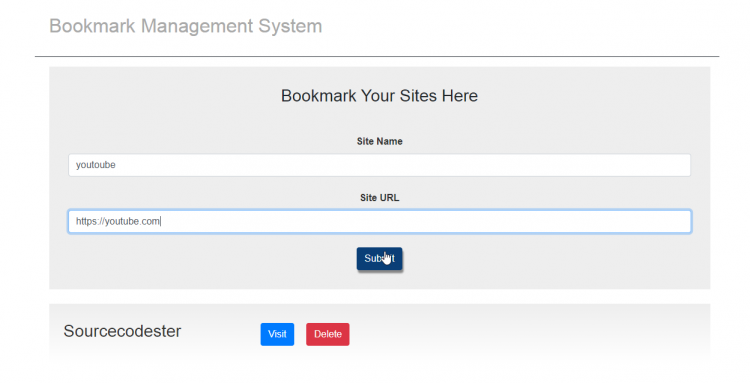
Task: Click the dark blue Submit label
Action: [379, 259]
